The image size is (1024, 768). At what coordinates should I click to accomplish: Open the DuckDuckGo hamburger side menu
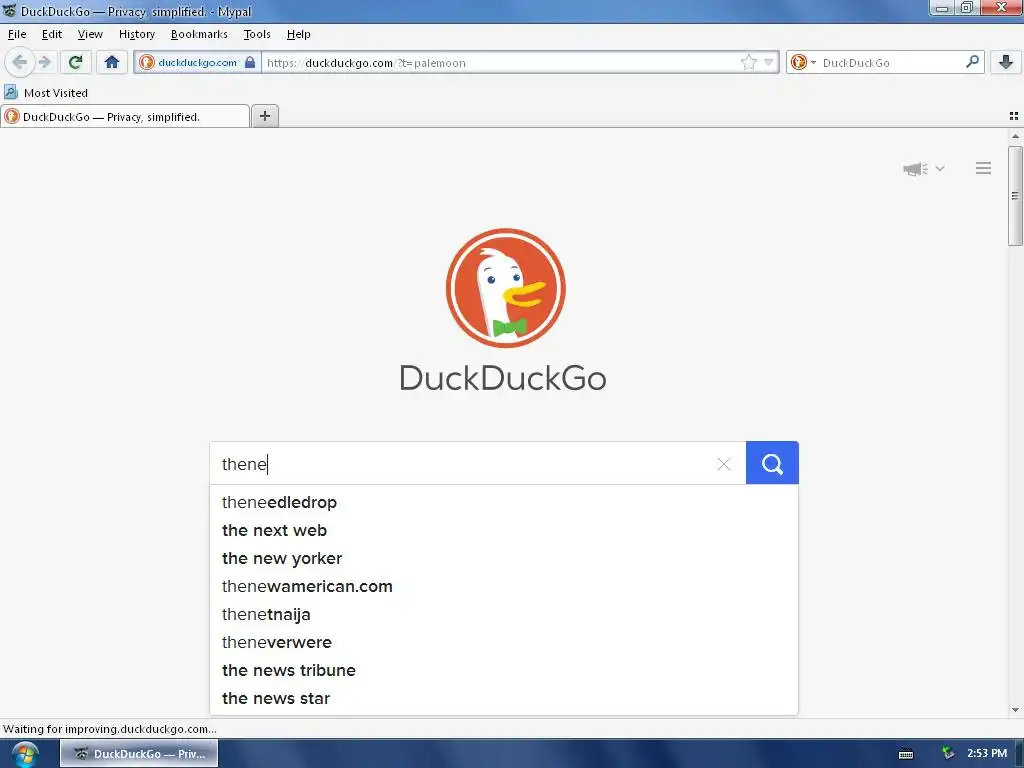(983, 168)
